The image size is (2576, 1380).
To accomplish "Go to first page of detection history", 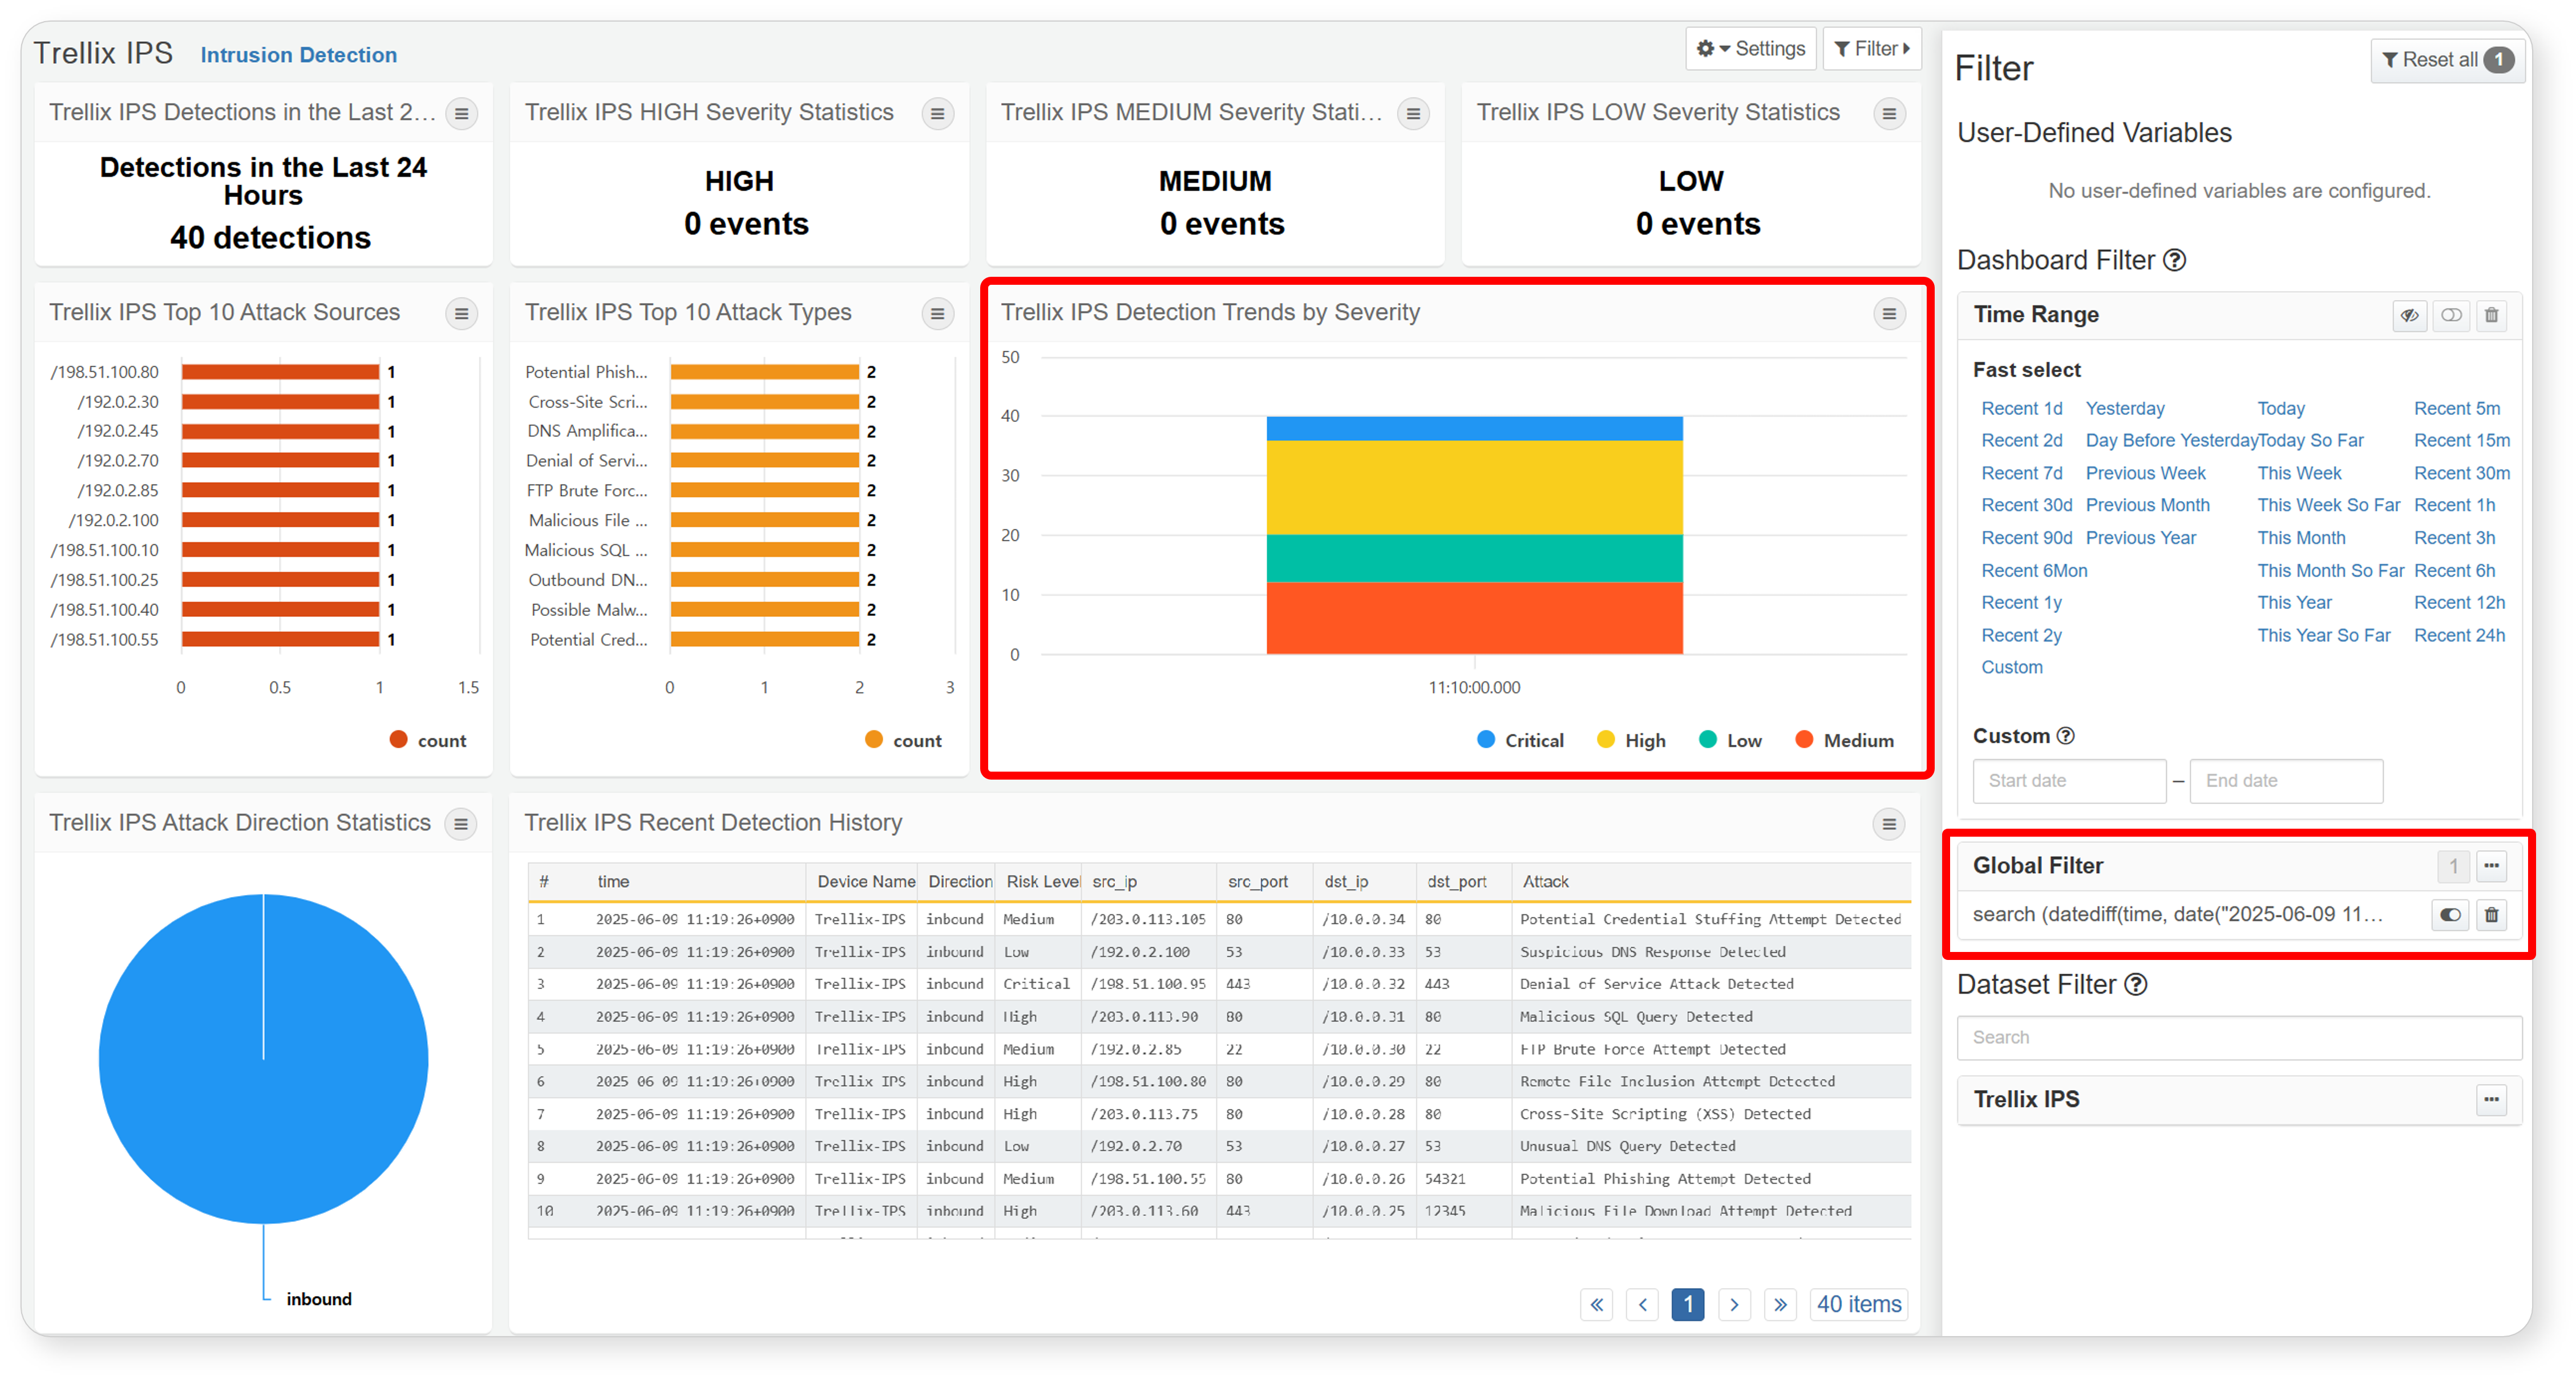I will coord(1597,1305).
